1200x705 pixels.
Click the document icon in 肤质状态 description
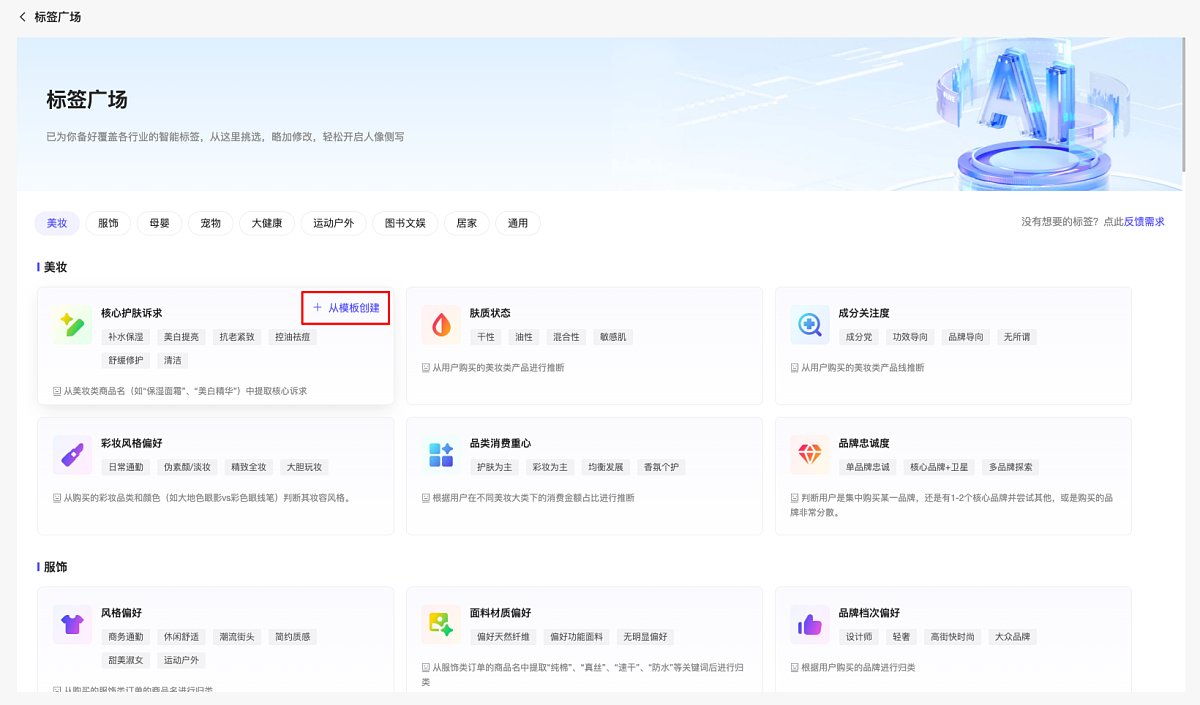coord(426,368)
